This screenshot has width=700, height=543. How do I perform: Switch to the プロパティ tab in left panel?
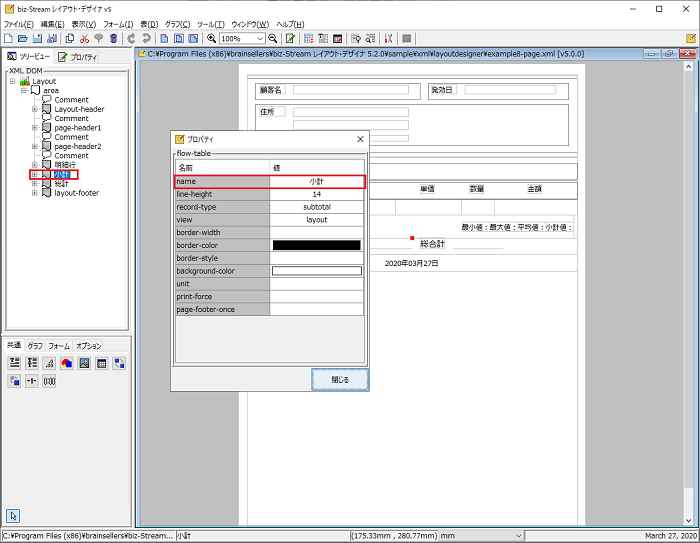(x=77, y=57)
